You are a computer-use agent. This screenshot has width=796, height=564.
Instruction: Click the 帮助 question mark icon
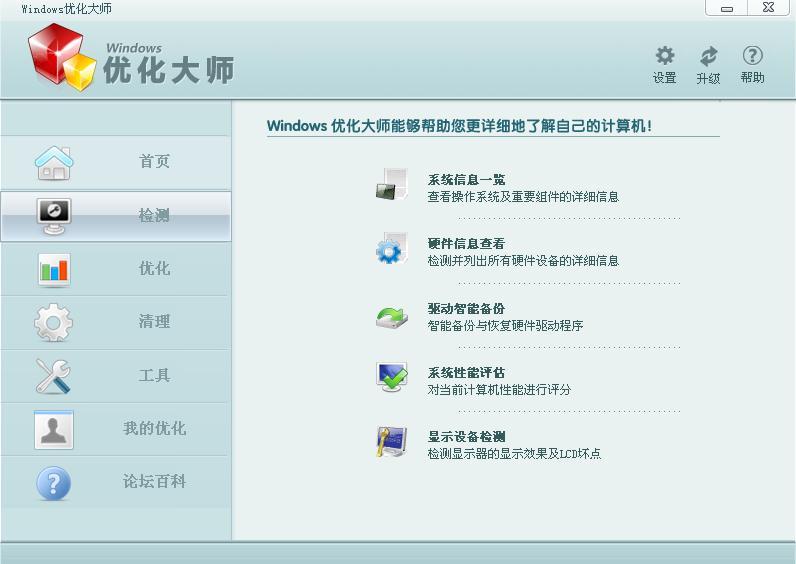click(752, 55)
